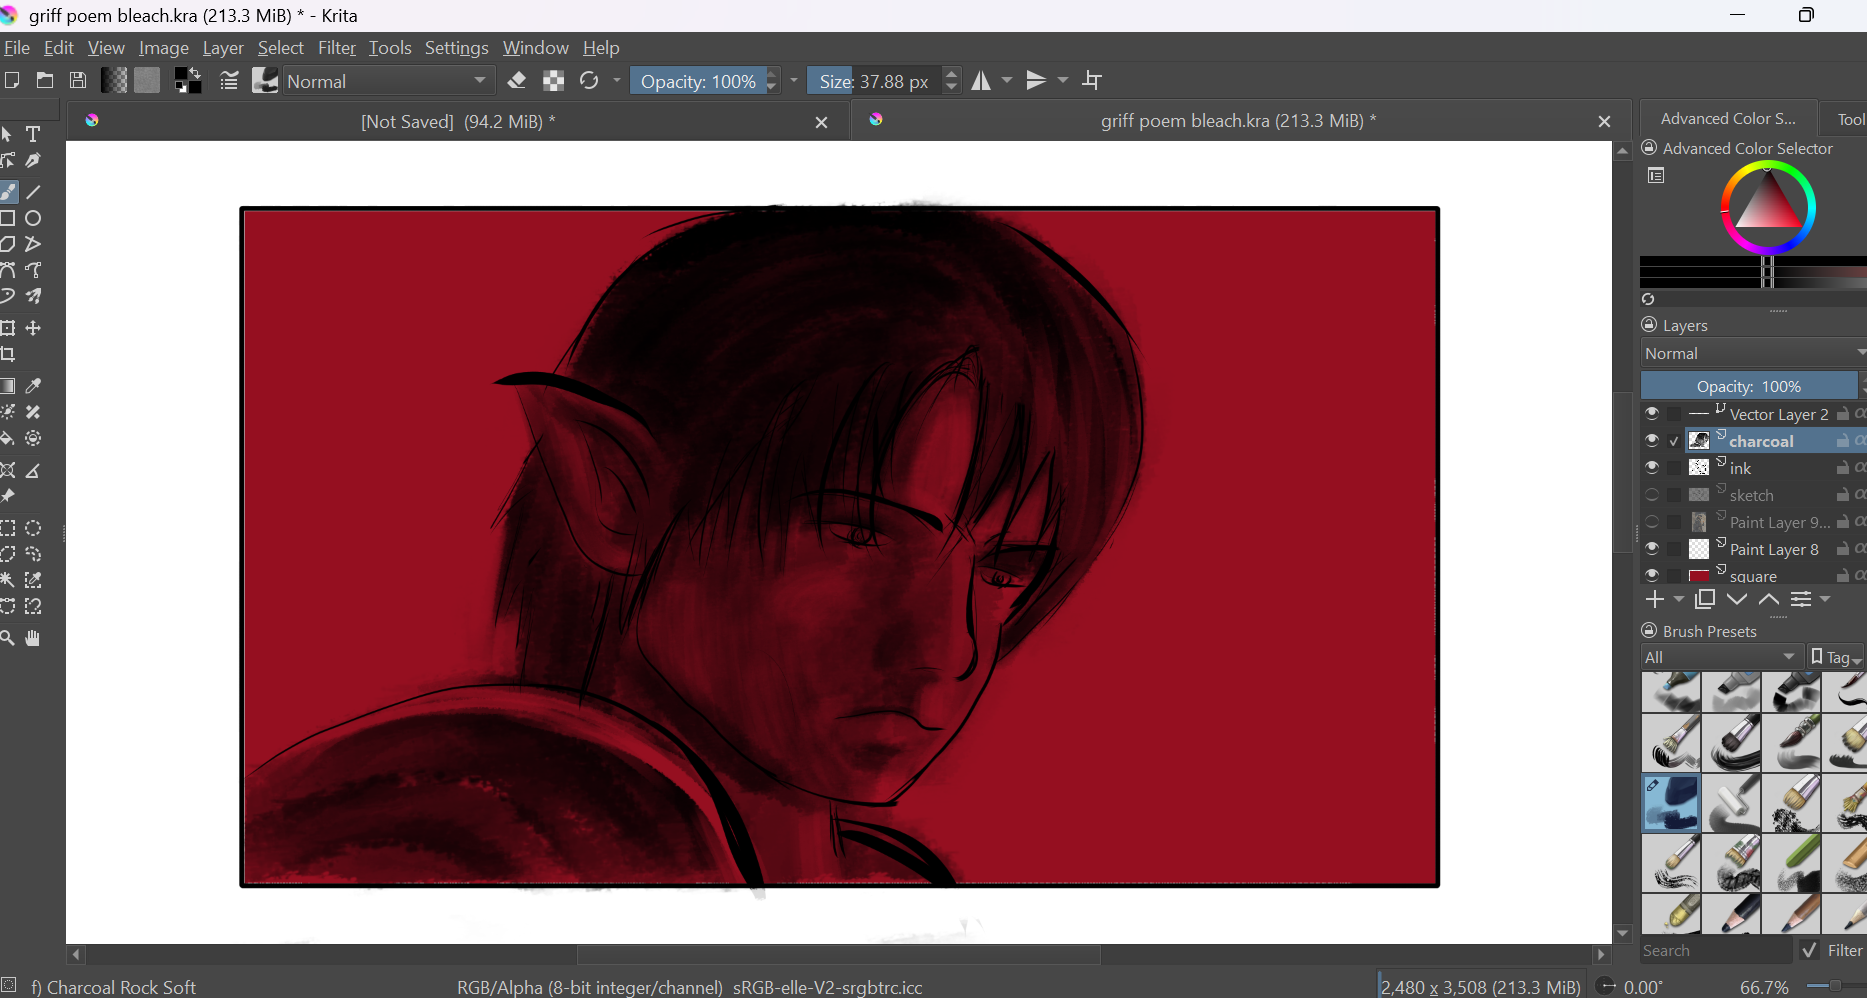Toggle eraser mode in top toolbar

click(x=517, y=81)
